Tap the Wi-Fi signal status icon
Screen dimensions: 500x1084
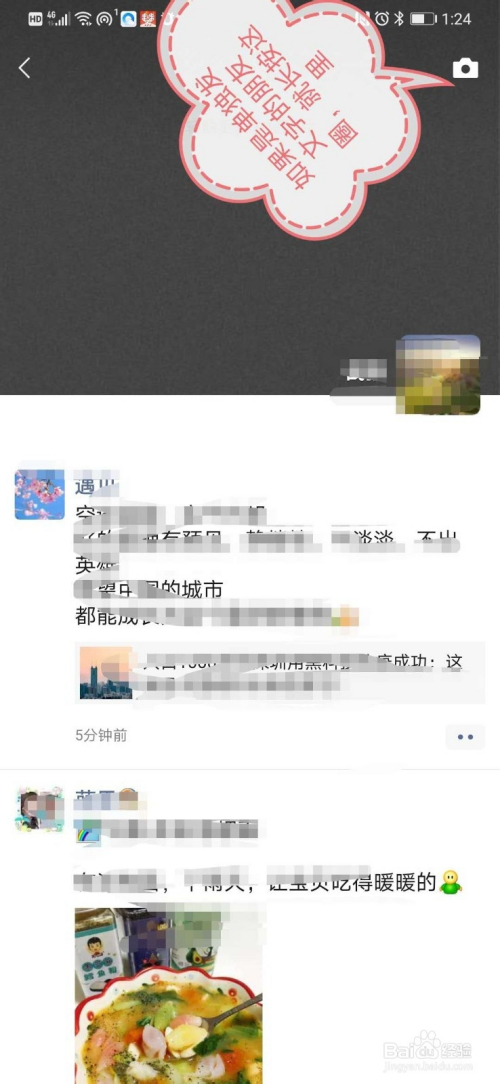coord(84,19)
